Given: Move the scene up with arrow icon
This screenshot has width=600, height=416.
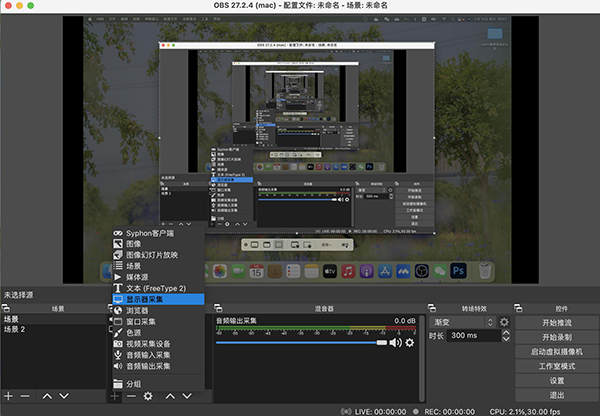Looking at the screenshot, I should (46, 396).
